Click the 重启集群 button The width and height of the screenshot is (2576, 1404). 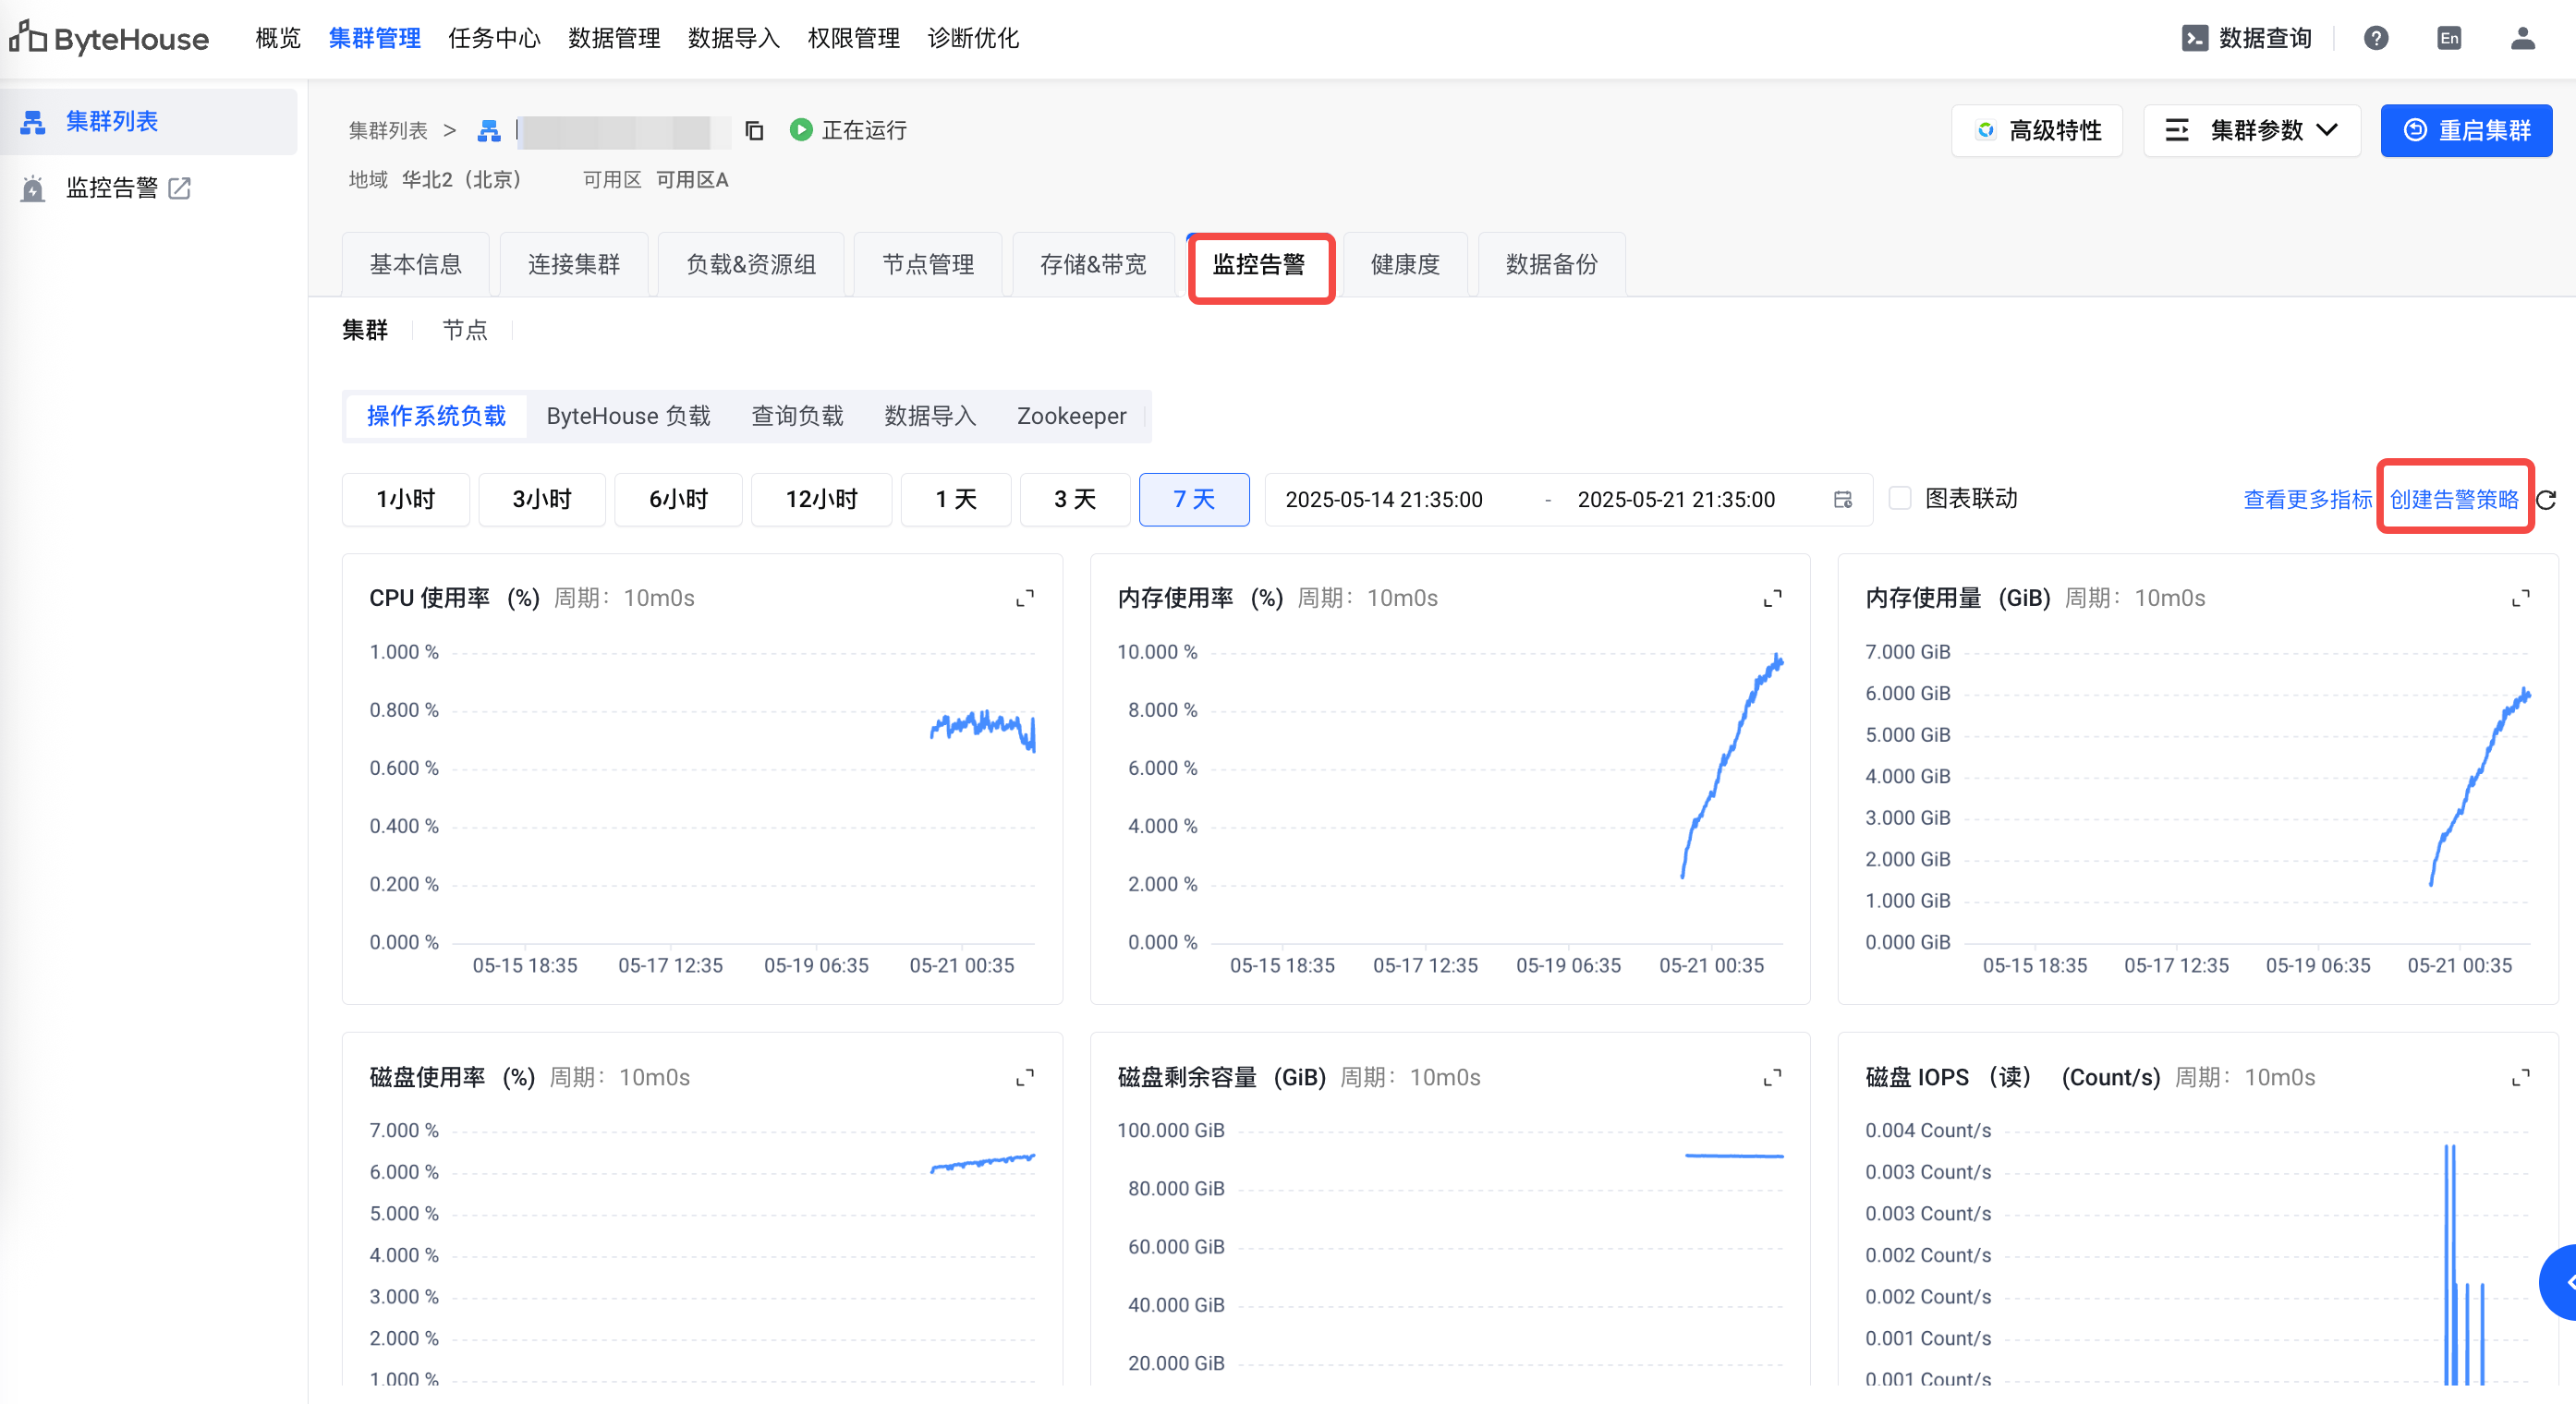coord(2467,130)
